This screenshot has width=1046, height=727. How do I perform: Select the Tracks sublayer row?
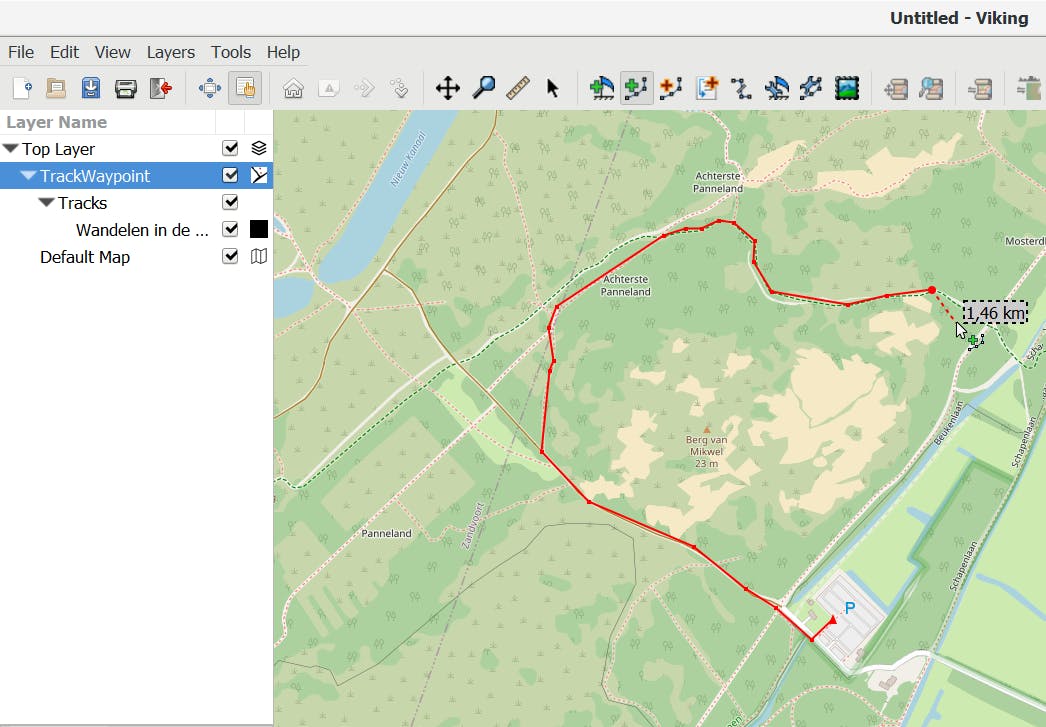(x=136, y=202)
